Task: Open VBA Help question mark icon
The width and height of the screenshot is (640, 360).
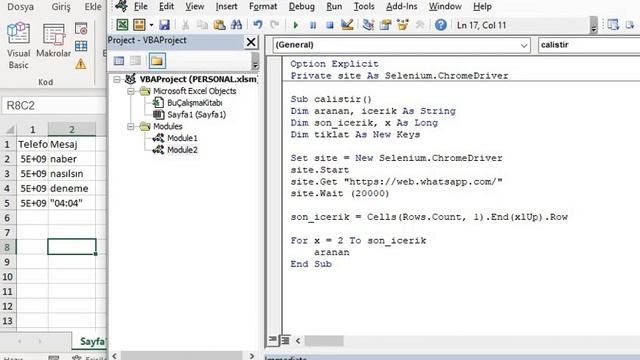Action: (440, 25)
